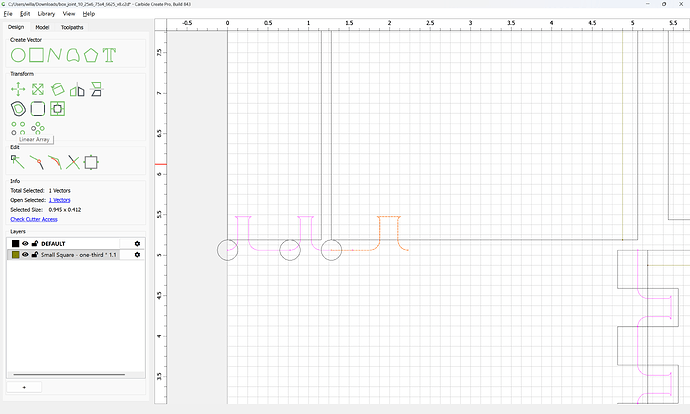Toggle visibility eye of Small Square layer

[x=25, y=255]
